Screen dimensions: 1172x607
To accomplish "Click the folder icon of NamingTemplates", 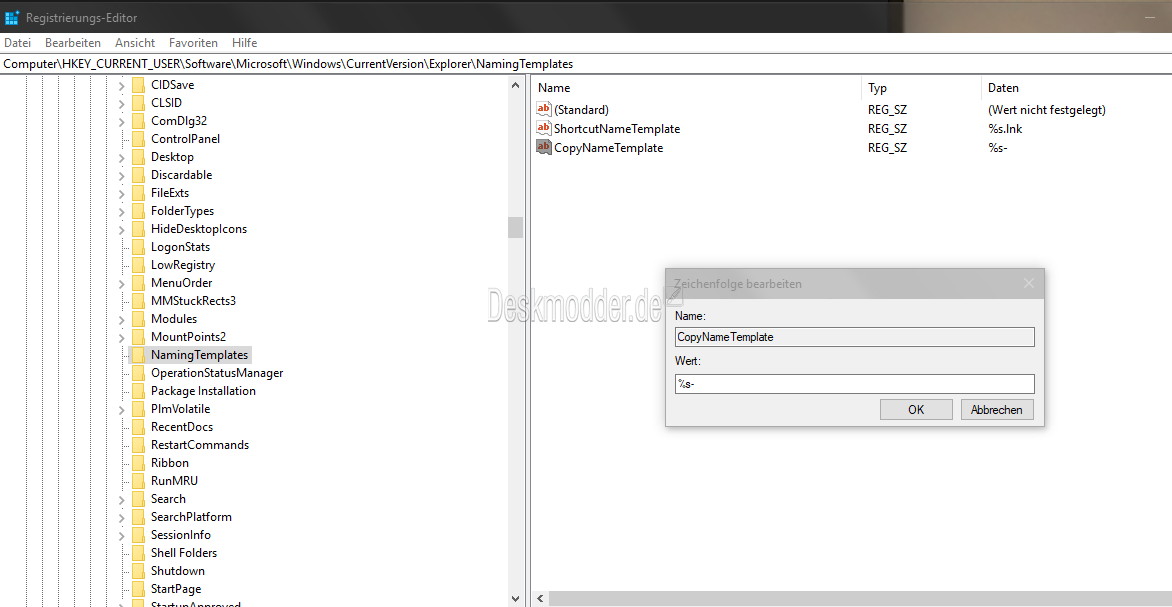I will point(138,354).
